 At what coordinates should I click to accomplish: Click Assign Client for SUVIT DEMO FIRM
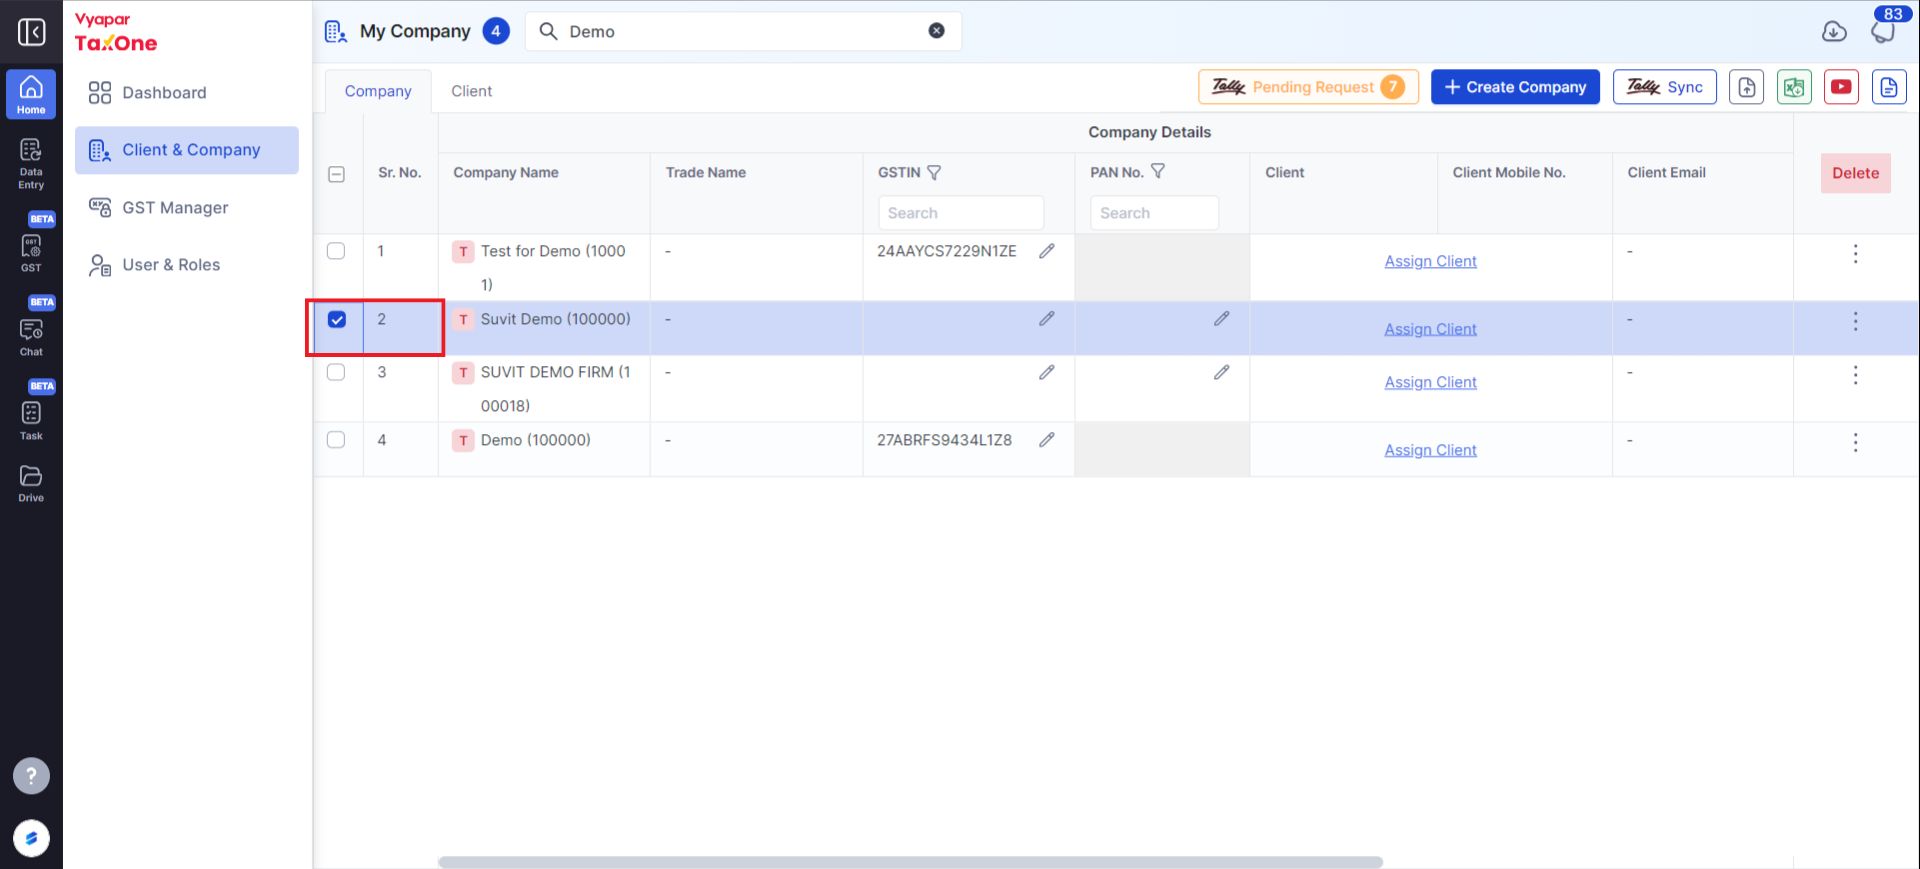click(1430, 382)
